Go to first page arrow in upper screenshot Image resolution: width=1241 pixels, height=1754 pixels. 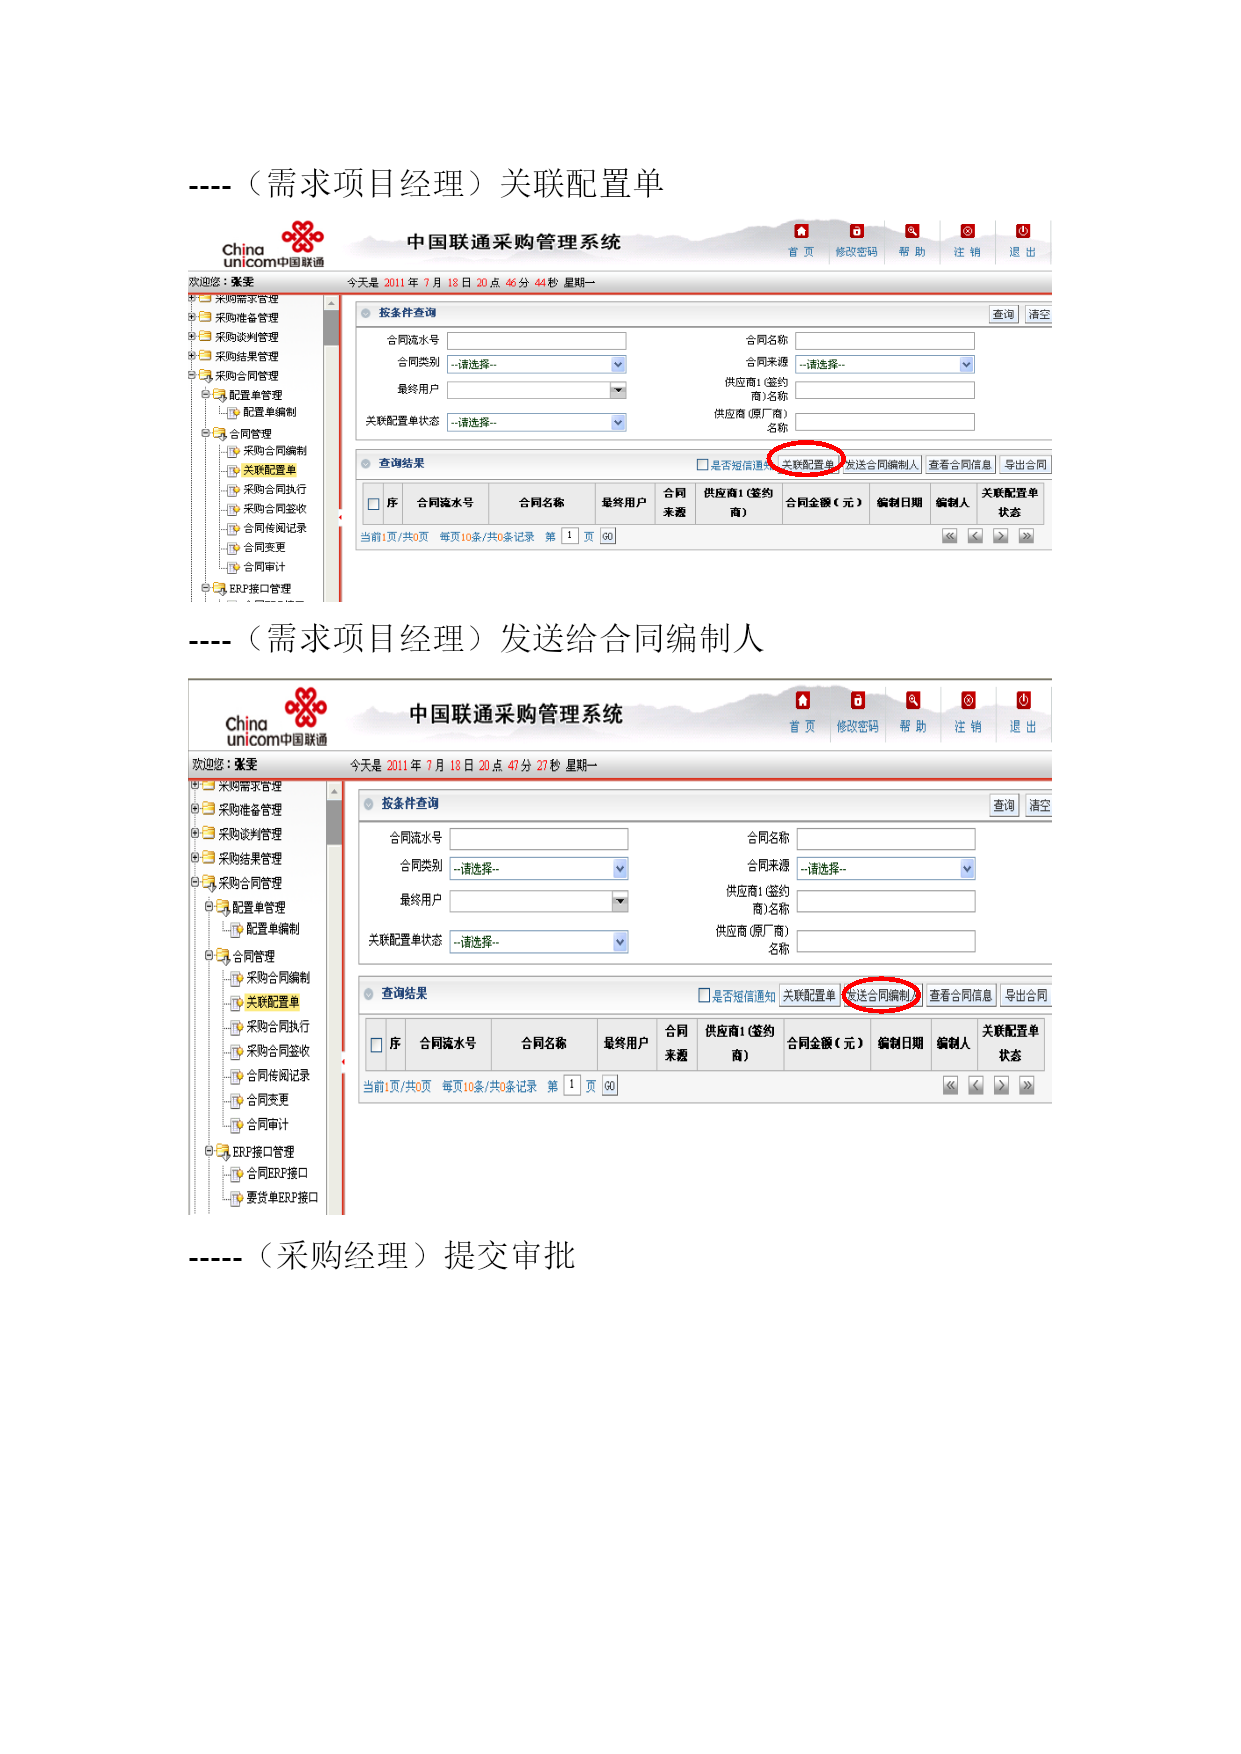pyautogui.click(x=949, y=536)
